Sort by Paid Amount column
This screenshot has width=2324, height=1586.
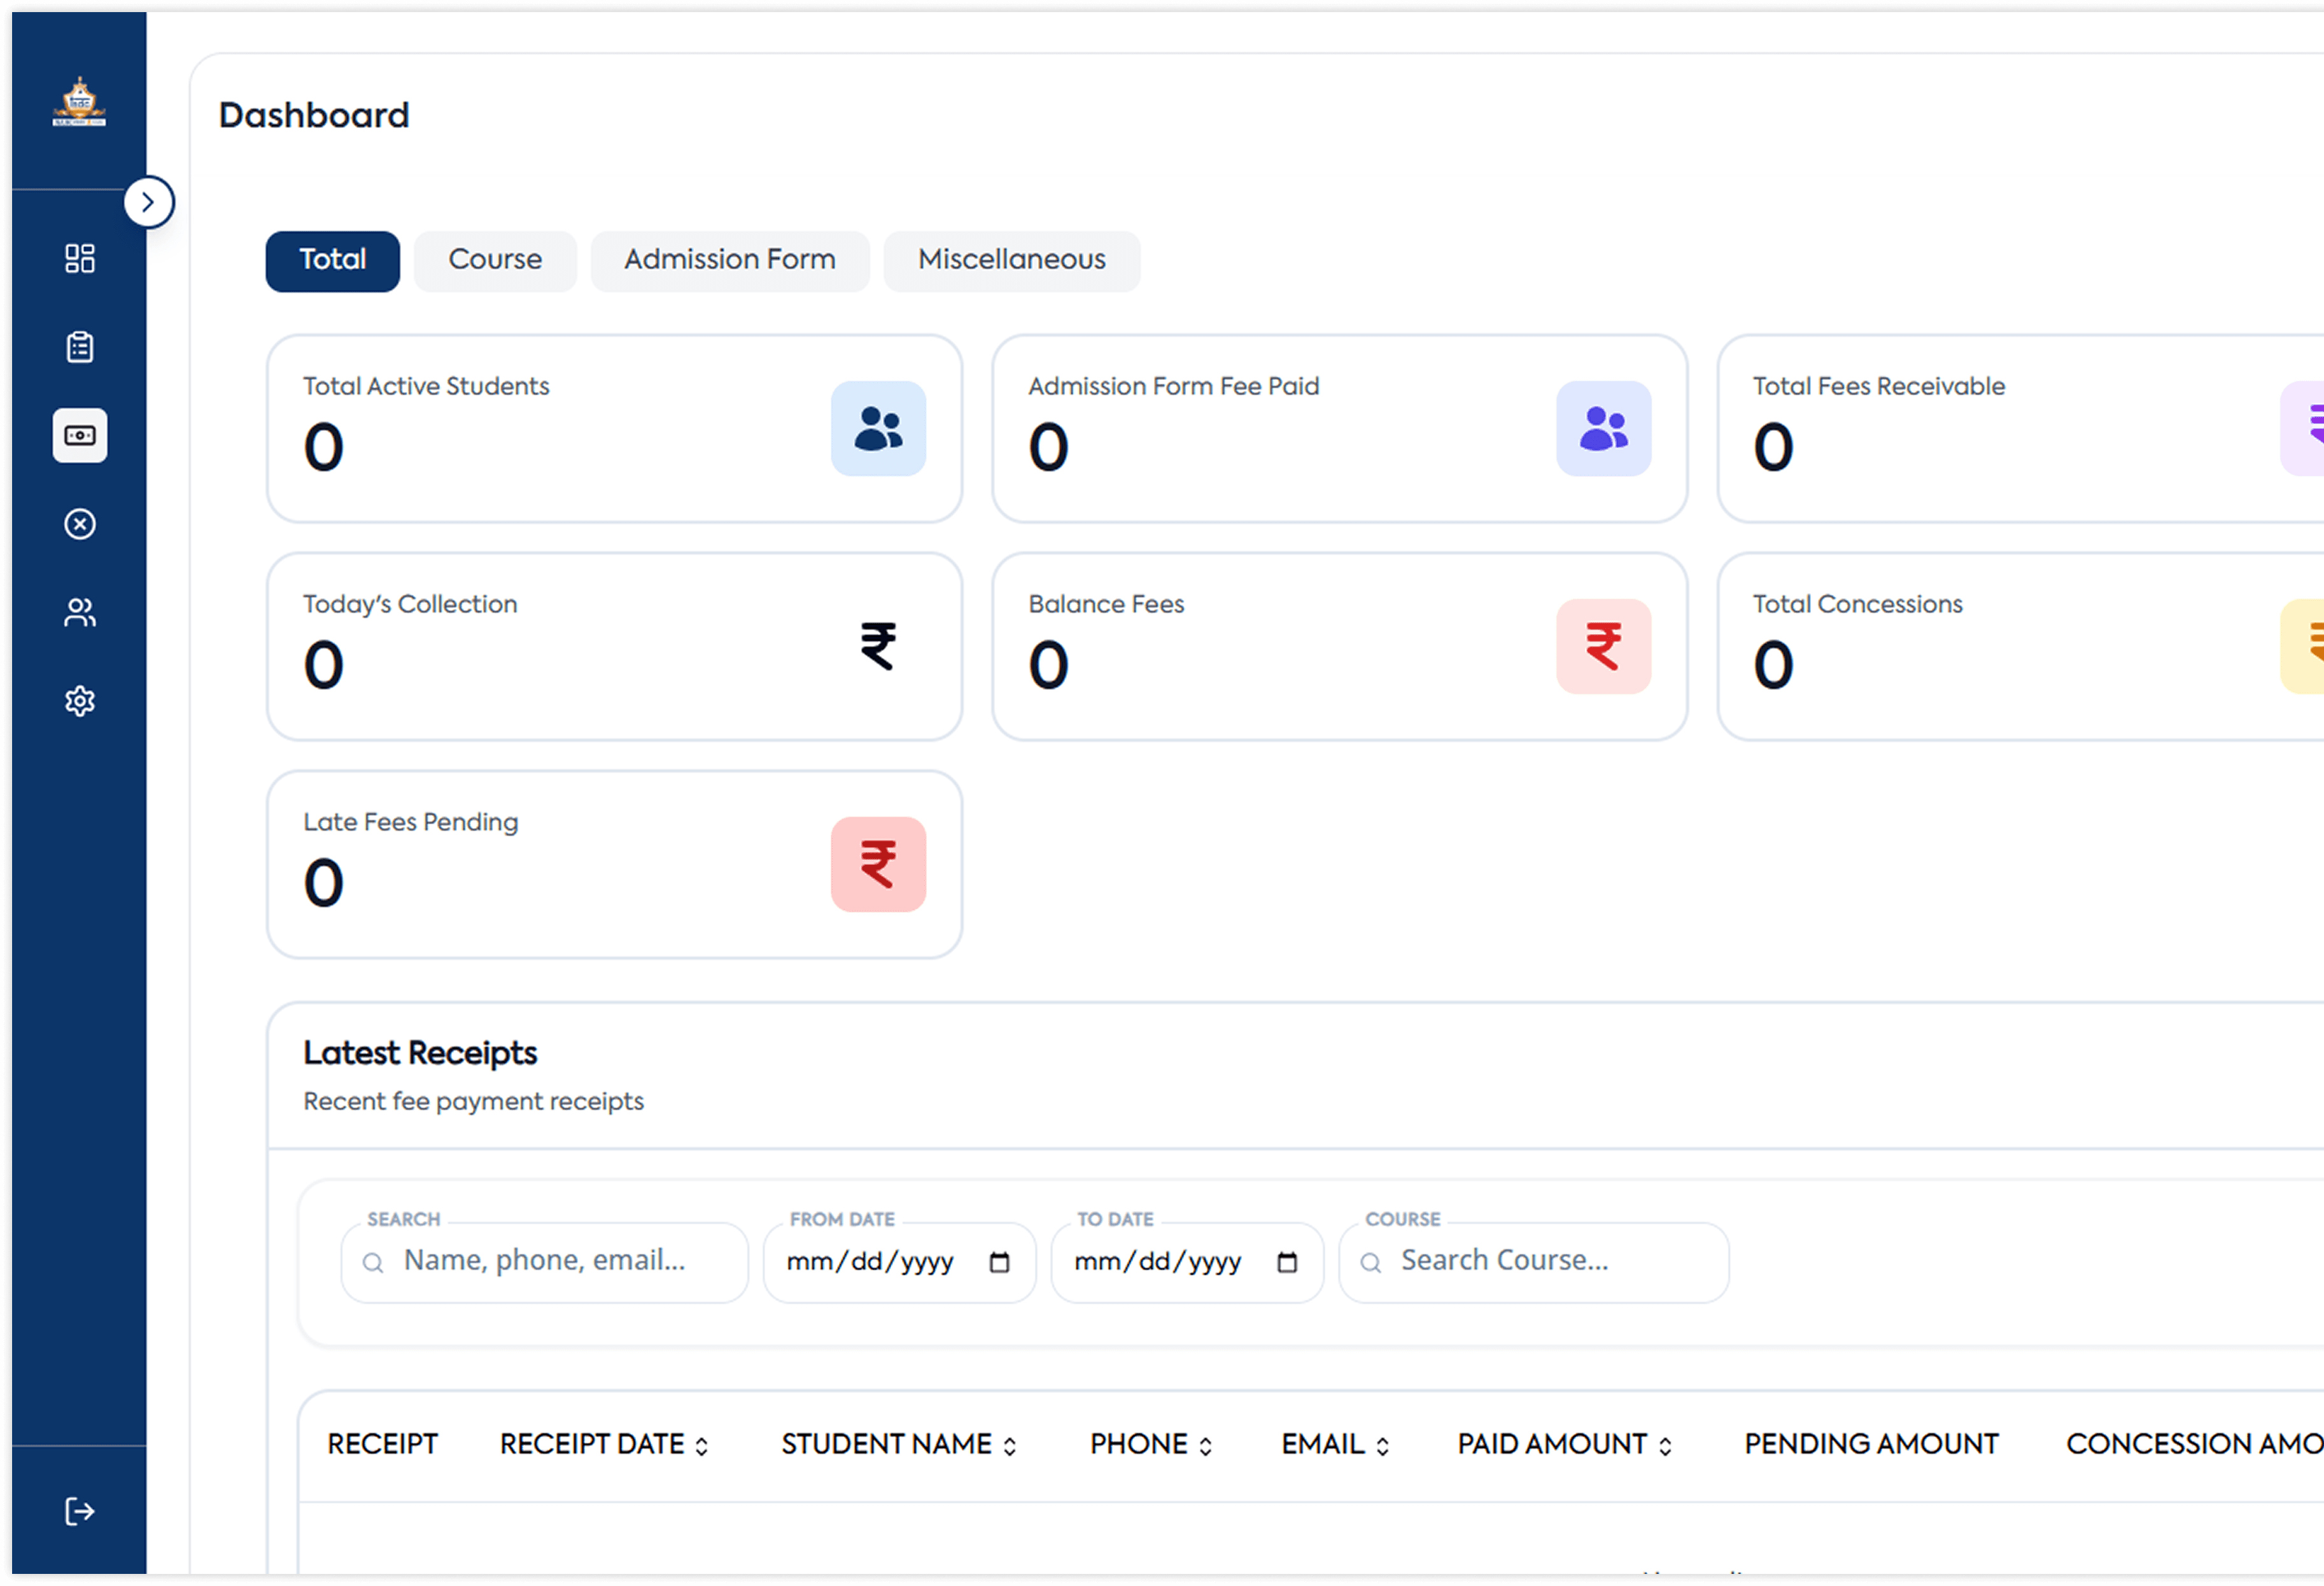pos(1564,1444)
